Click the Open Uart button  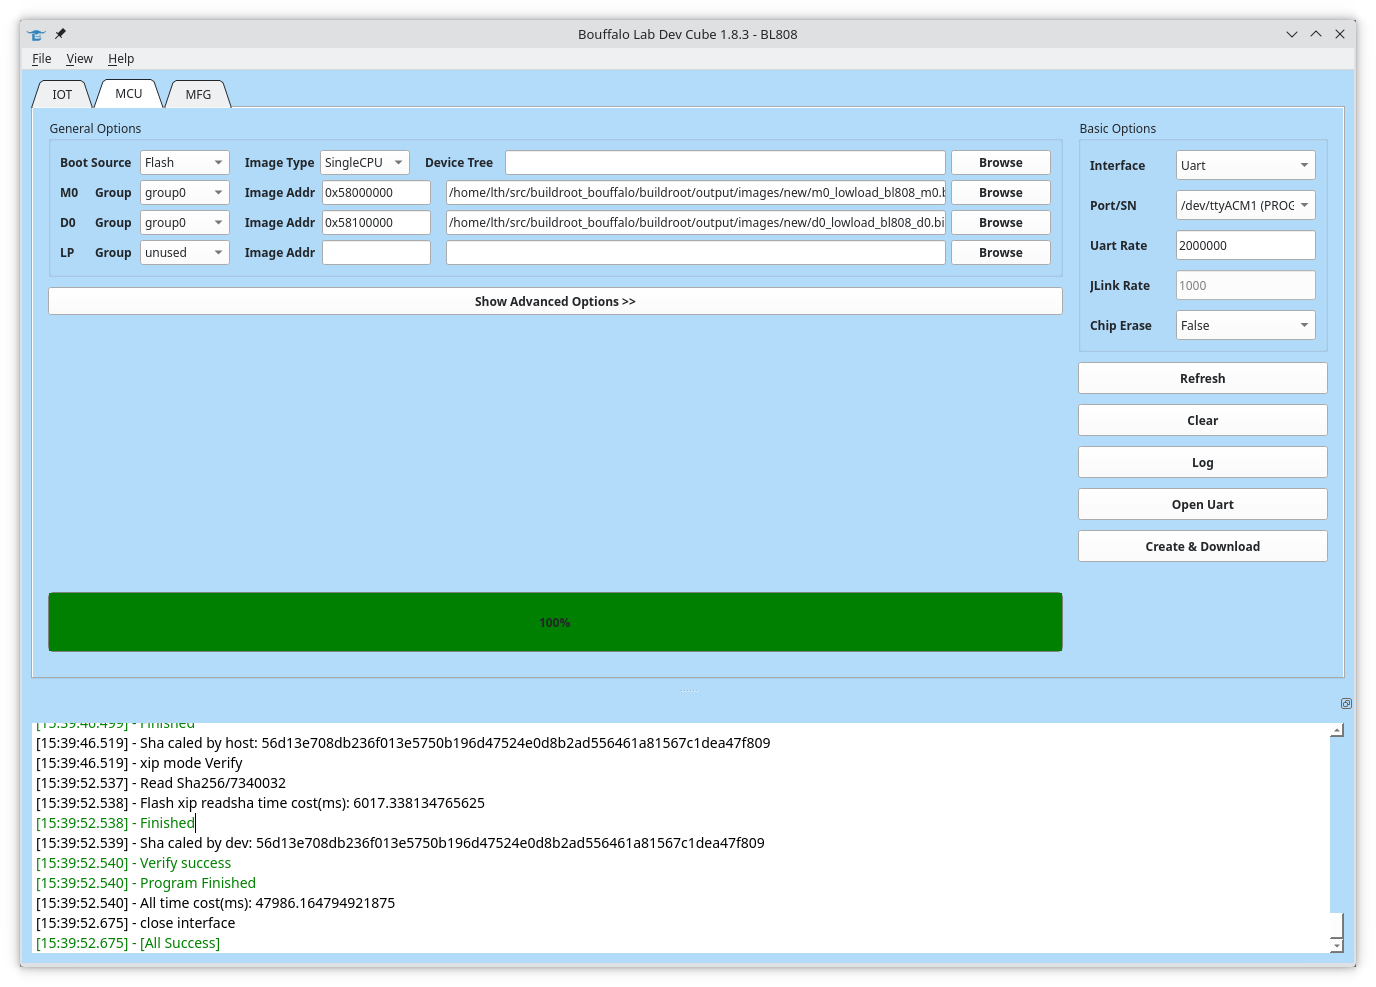coord(1203,505)
